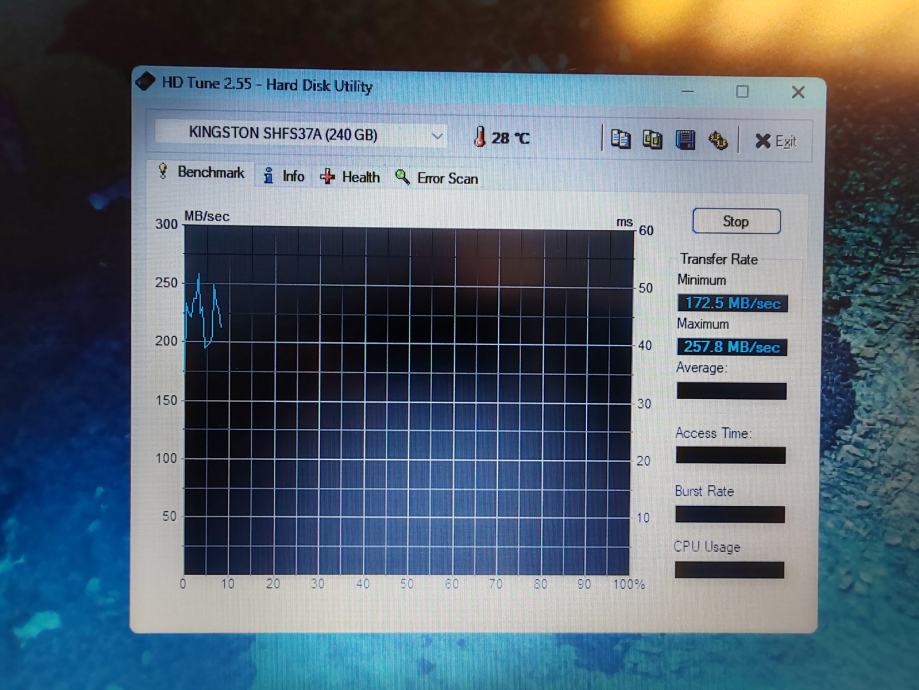Open the Health tab

(x=350, y=177)
